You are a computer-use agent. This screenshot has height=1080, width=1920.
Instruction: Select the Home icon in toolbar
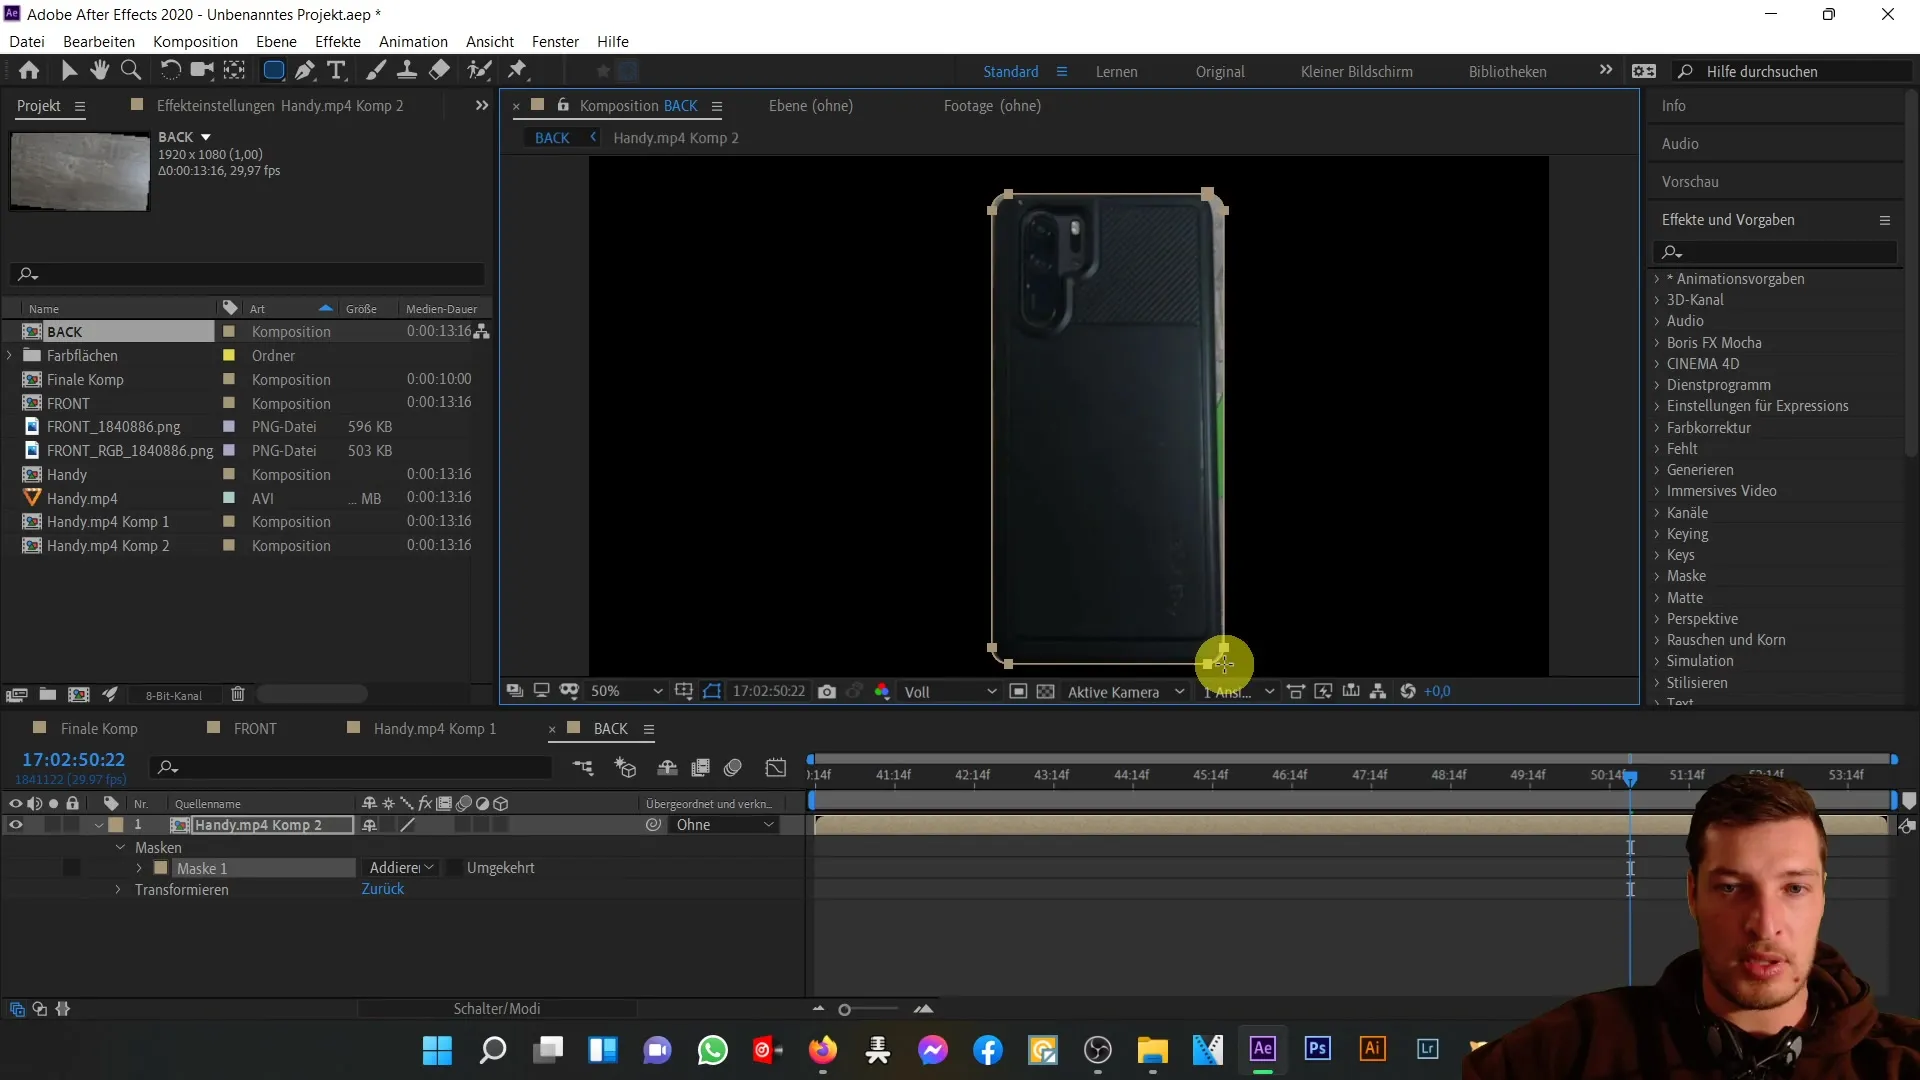coord(29,70)
